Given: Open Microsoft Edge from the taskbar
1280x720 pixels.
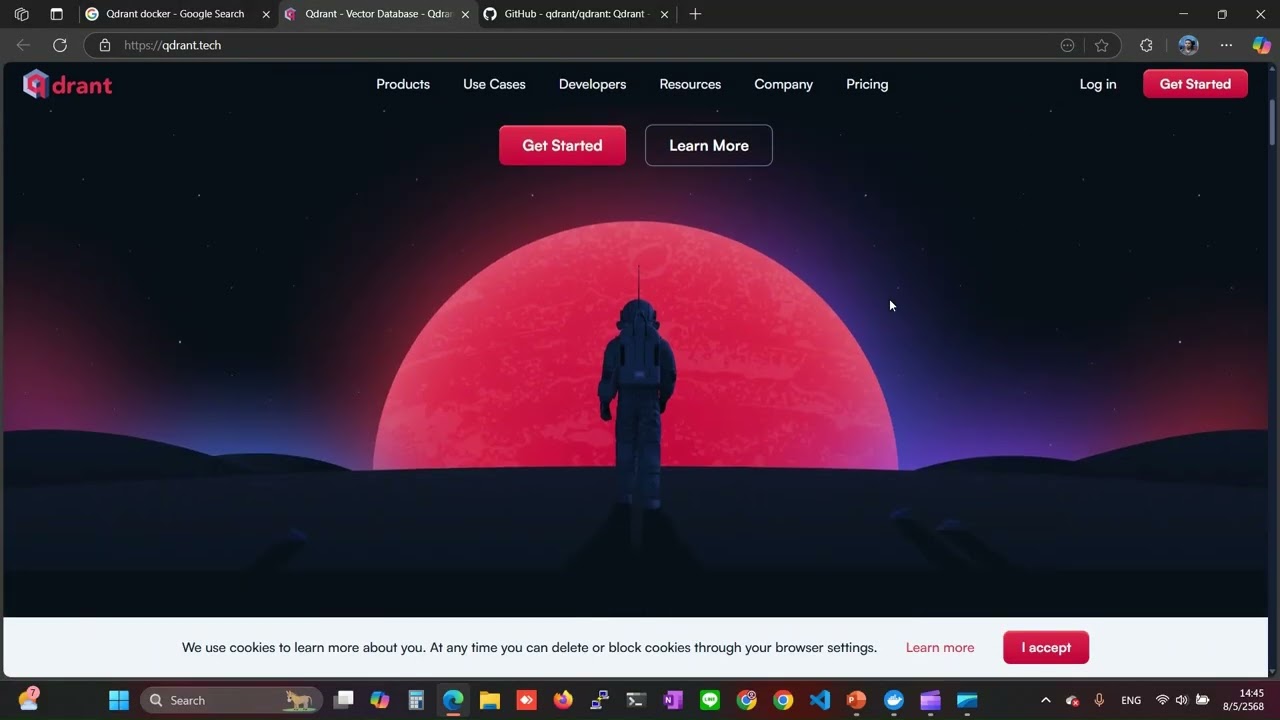Looking at the screenshot, I should pyautogui.click(x=453, y=700).
